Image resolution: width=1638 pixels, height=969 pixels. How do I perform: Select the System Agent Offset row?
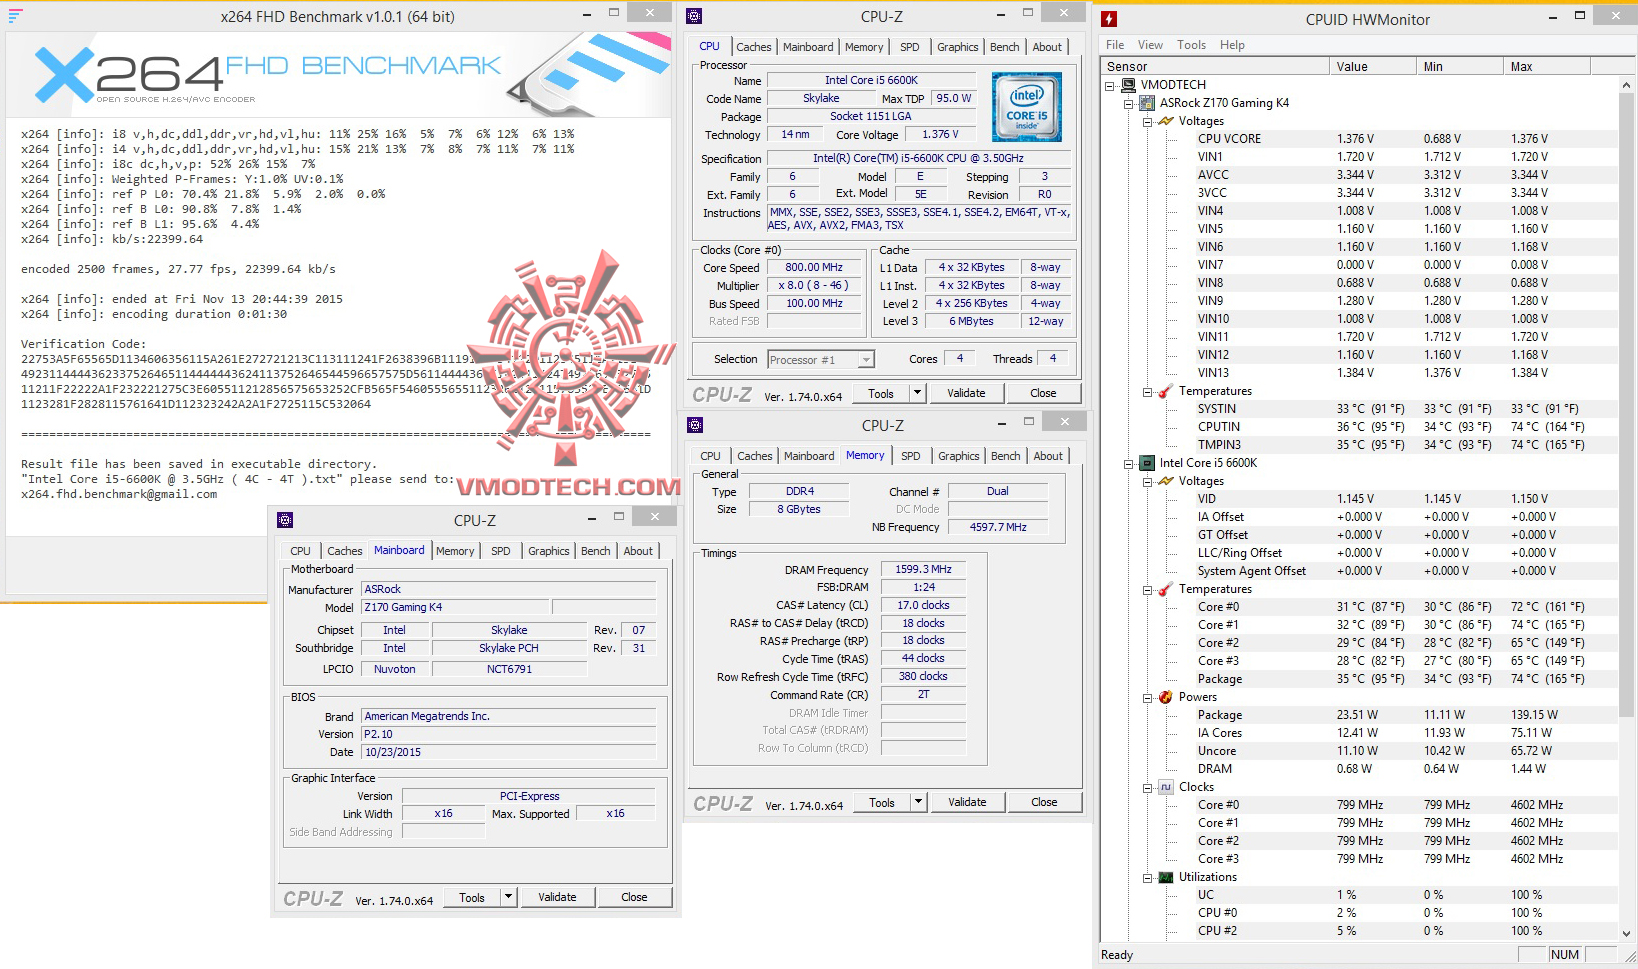pos(1359,571)
